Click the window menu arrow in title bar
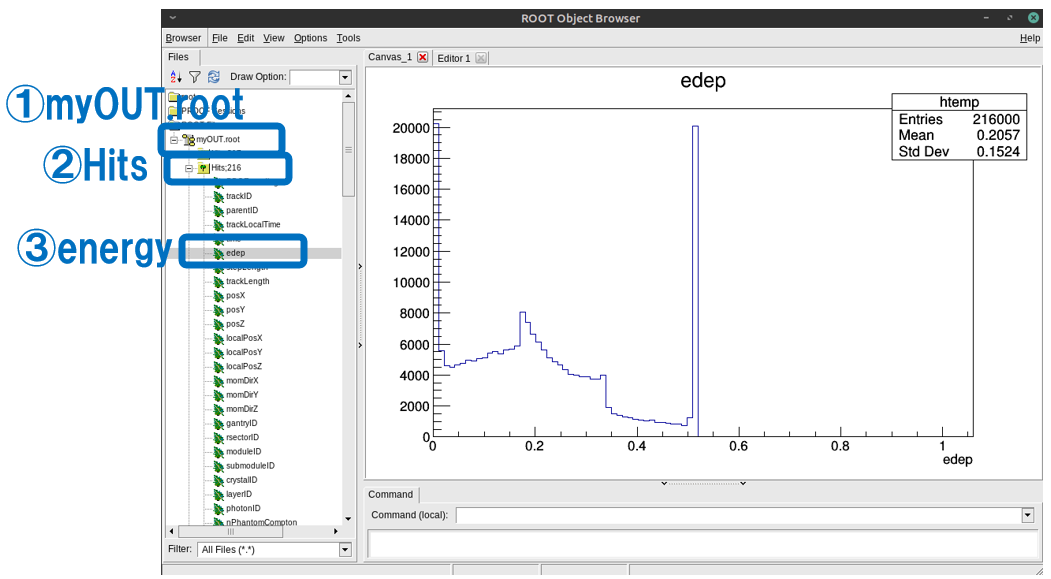 click(173, 18)
